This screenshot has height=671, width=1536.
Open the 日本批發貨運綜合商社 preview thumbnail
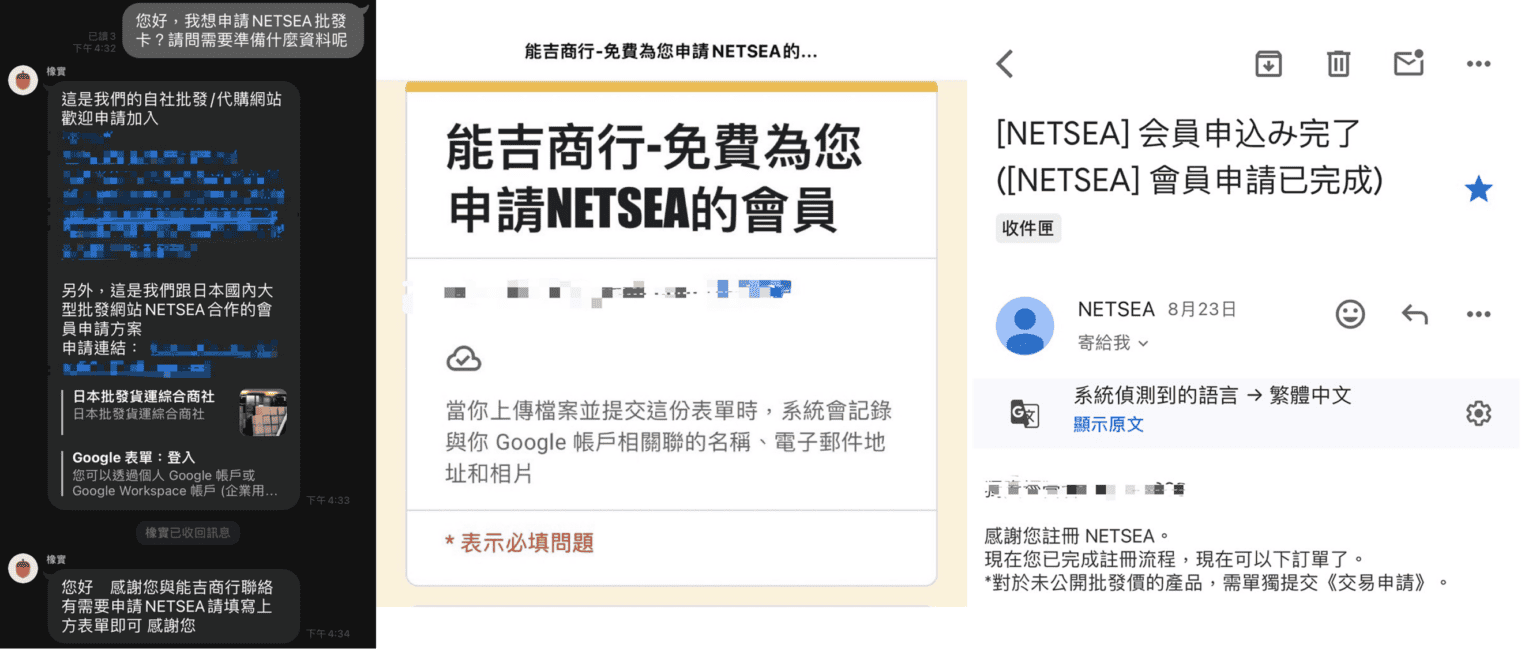pos(264,410)
